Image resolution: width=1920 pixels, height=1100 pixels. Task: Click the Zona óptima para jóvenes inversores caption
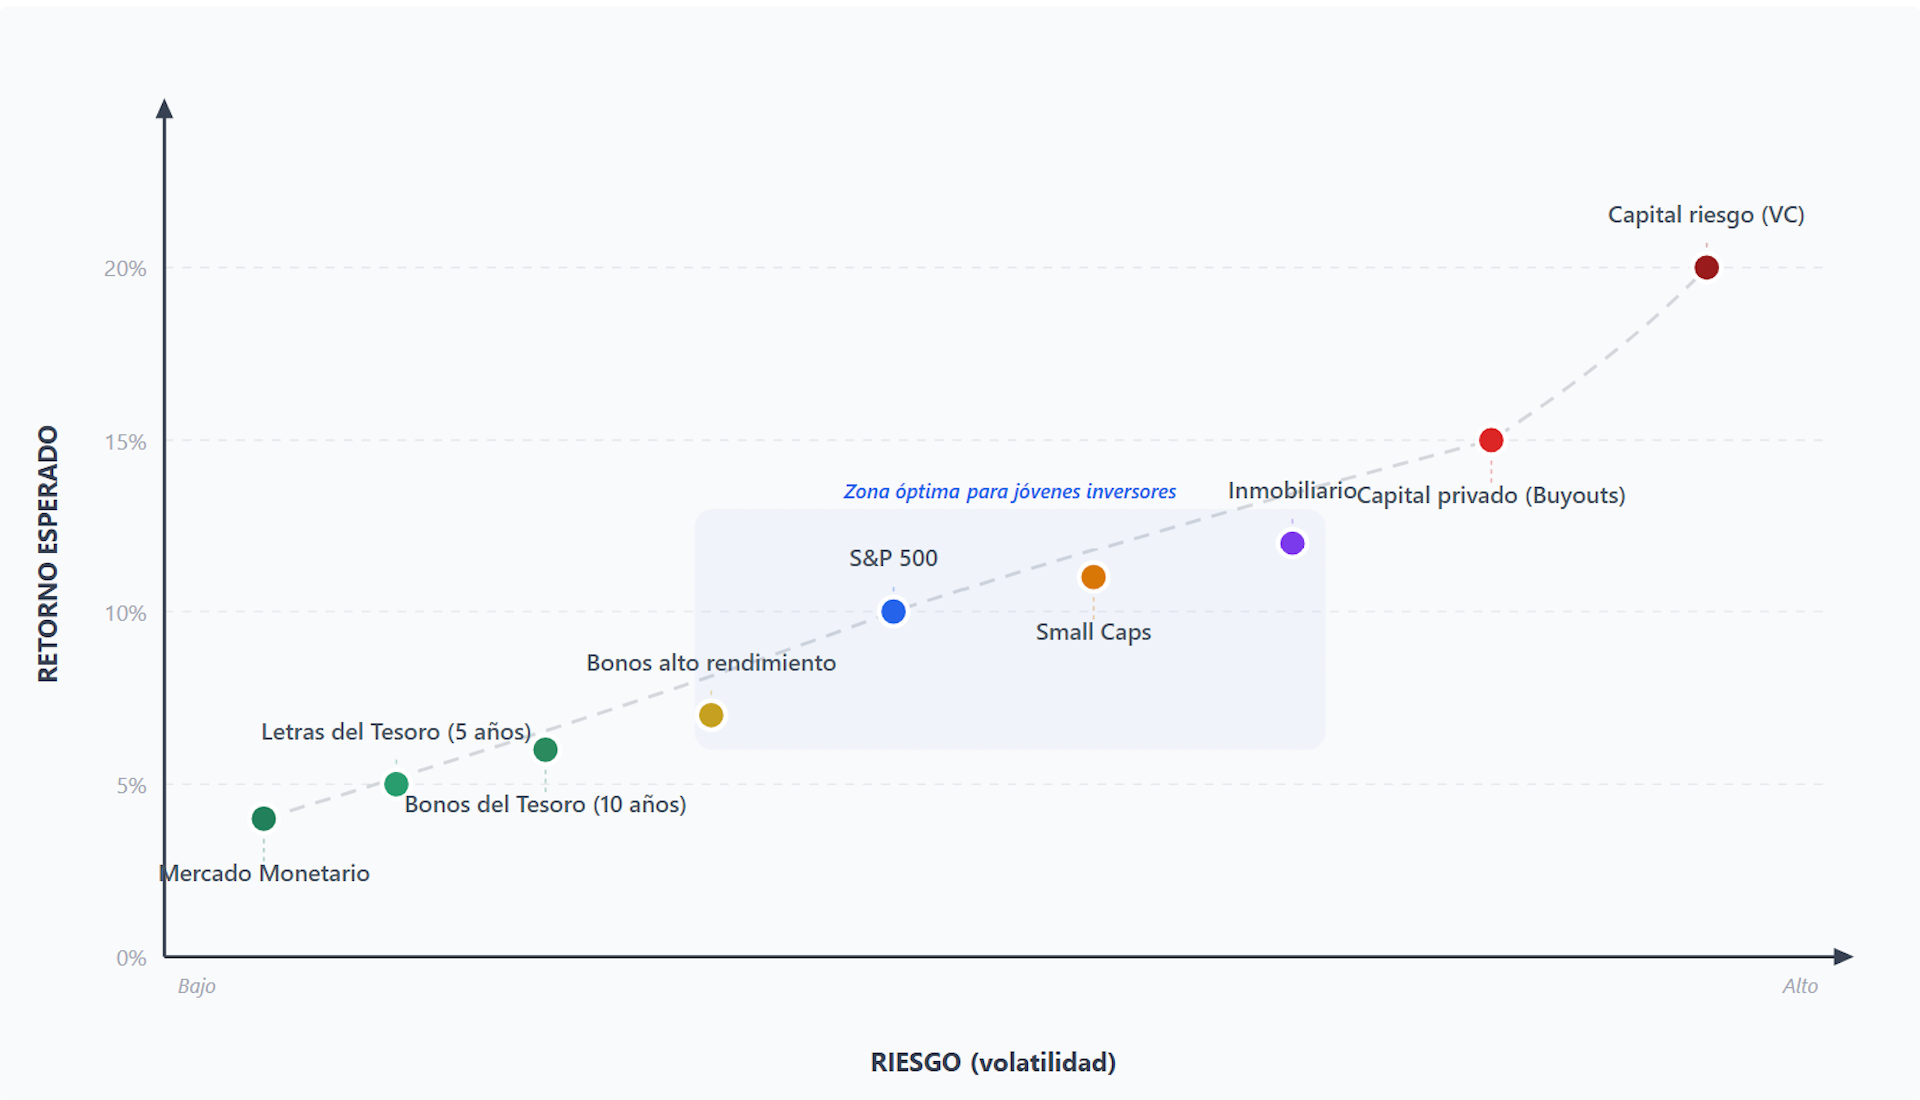[1010, 492]
